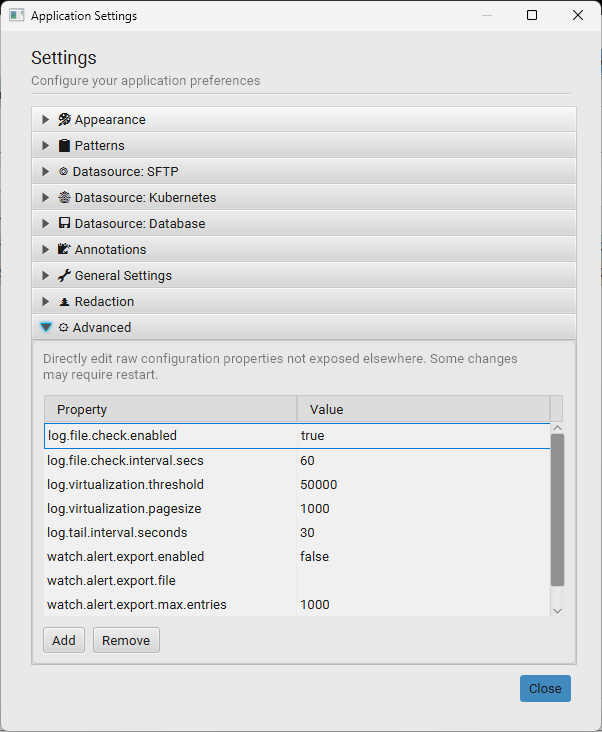The height and width of the screenshot is (732, 602).
Task: Click the General Settings wrench icon
Action: coord(64,275)
